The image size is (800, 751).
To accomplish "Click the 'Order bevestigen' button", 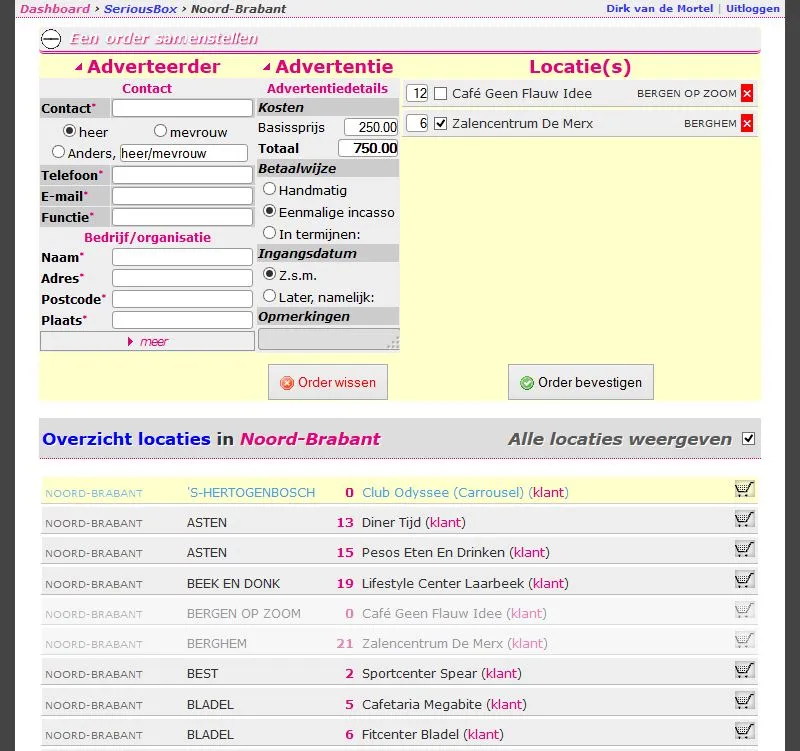I will [581, 382].
